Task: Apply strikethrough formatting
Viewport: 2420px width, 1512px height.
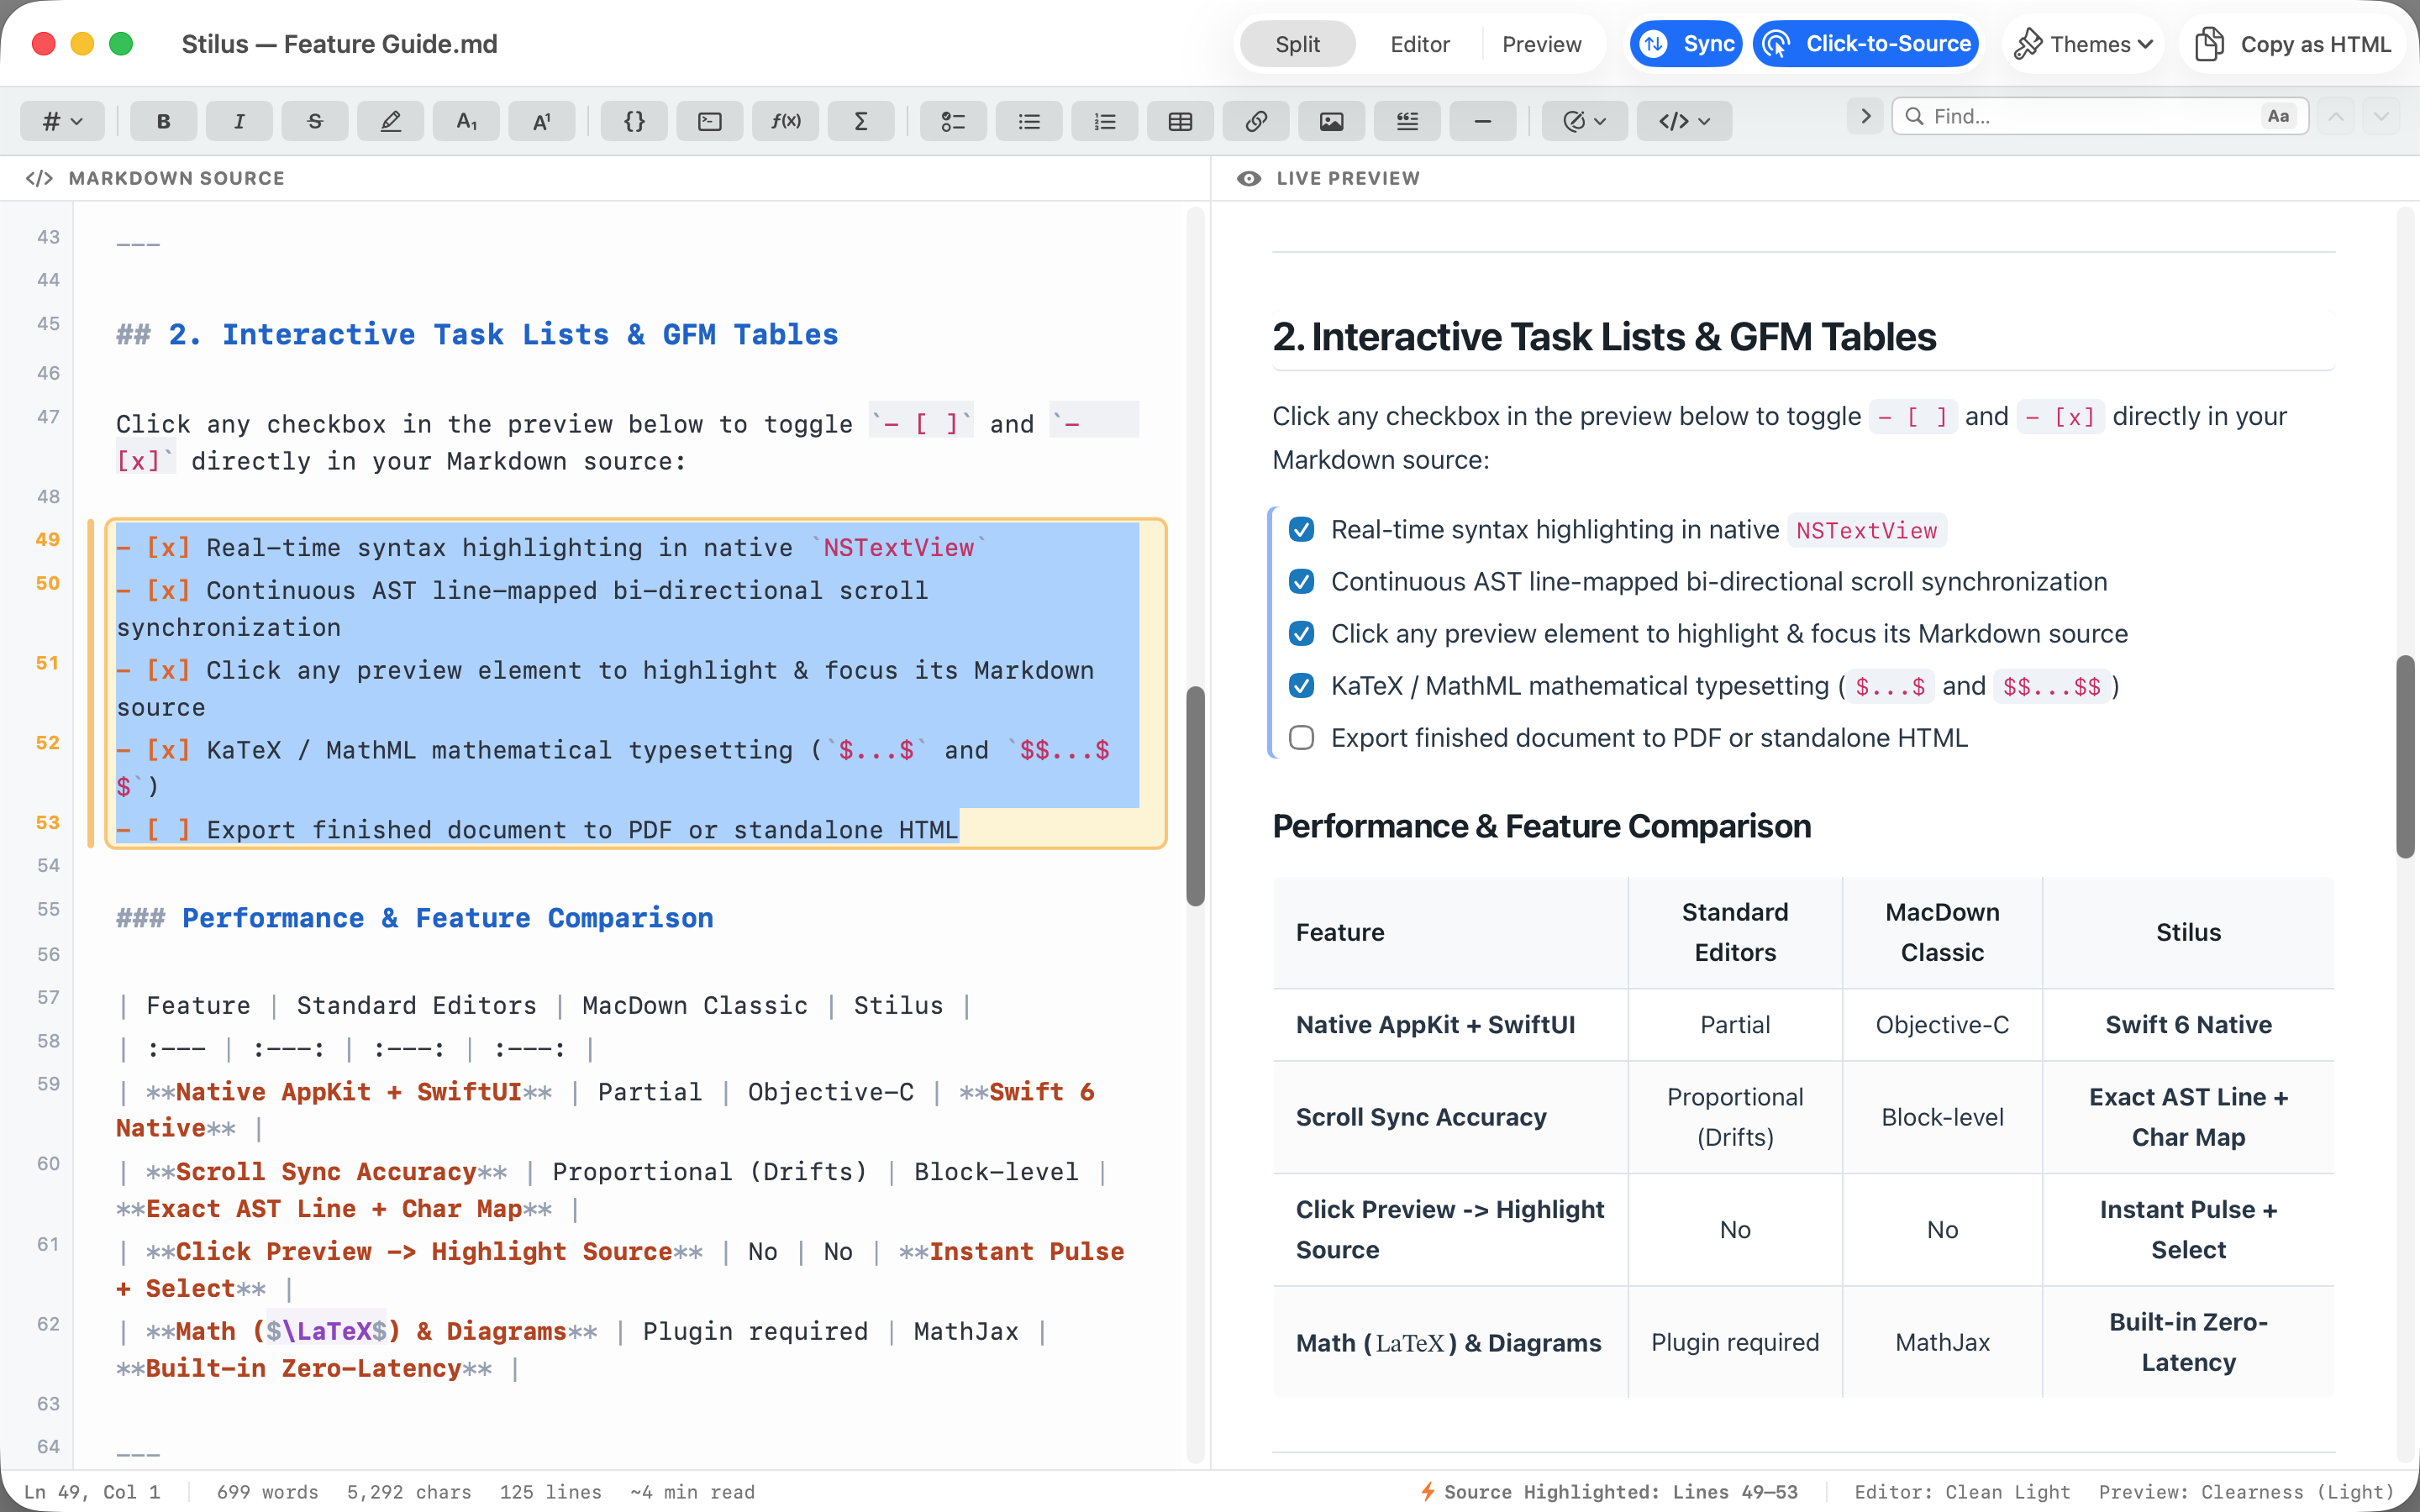Action: [x=315, y=121]
